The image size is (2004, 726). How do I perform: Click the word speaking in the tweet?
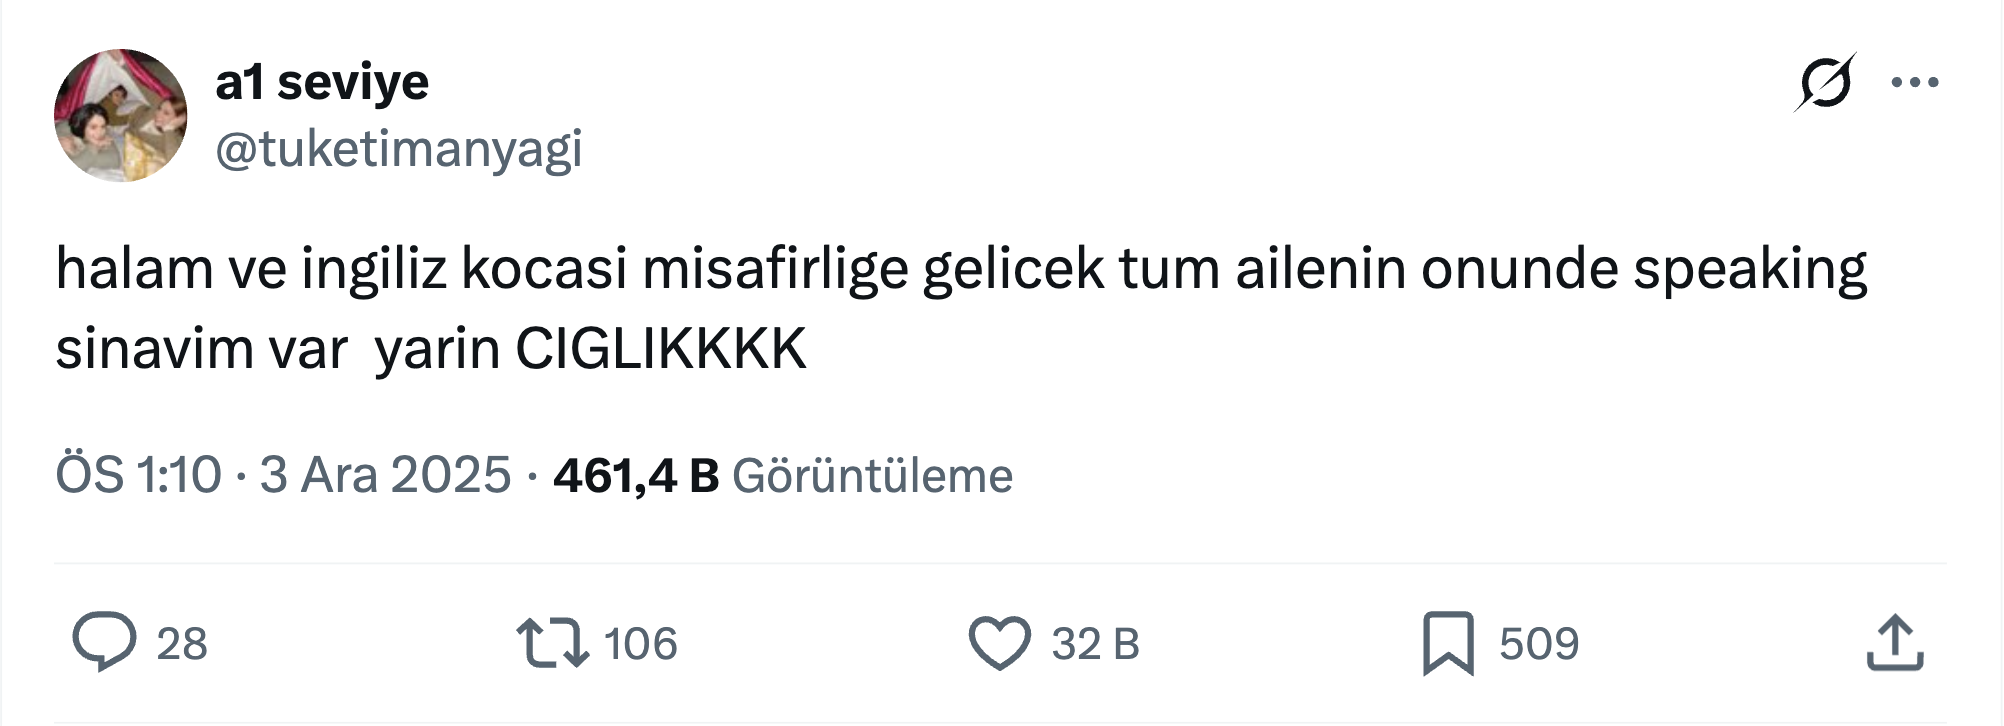(x=1750, y=270)
